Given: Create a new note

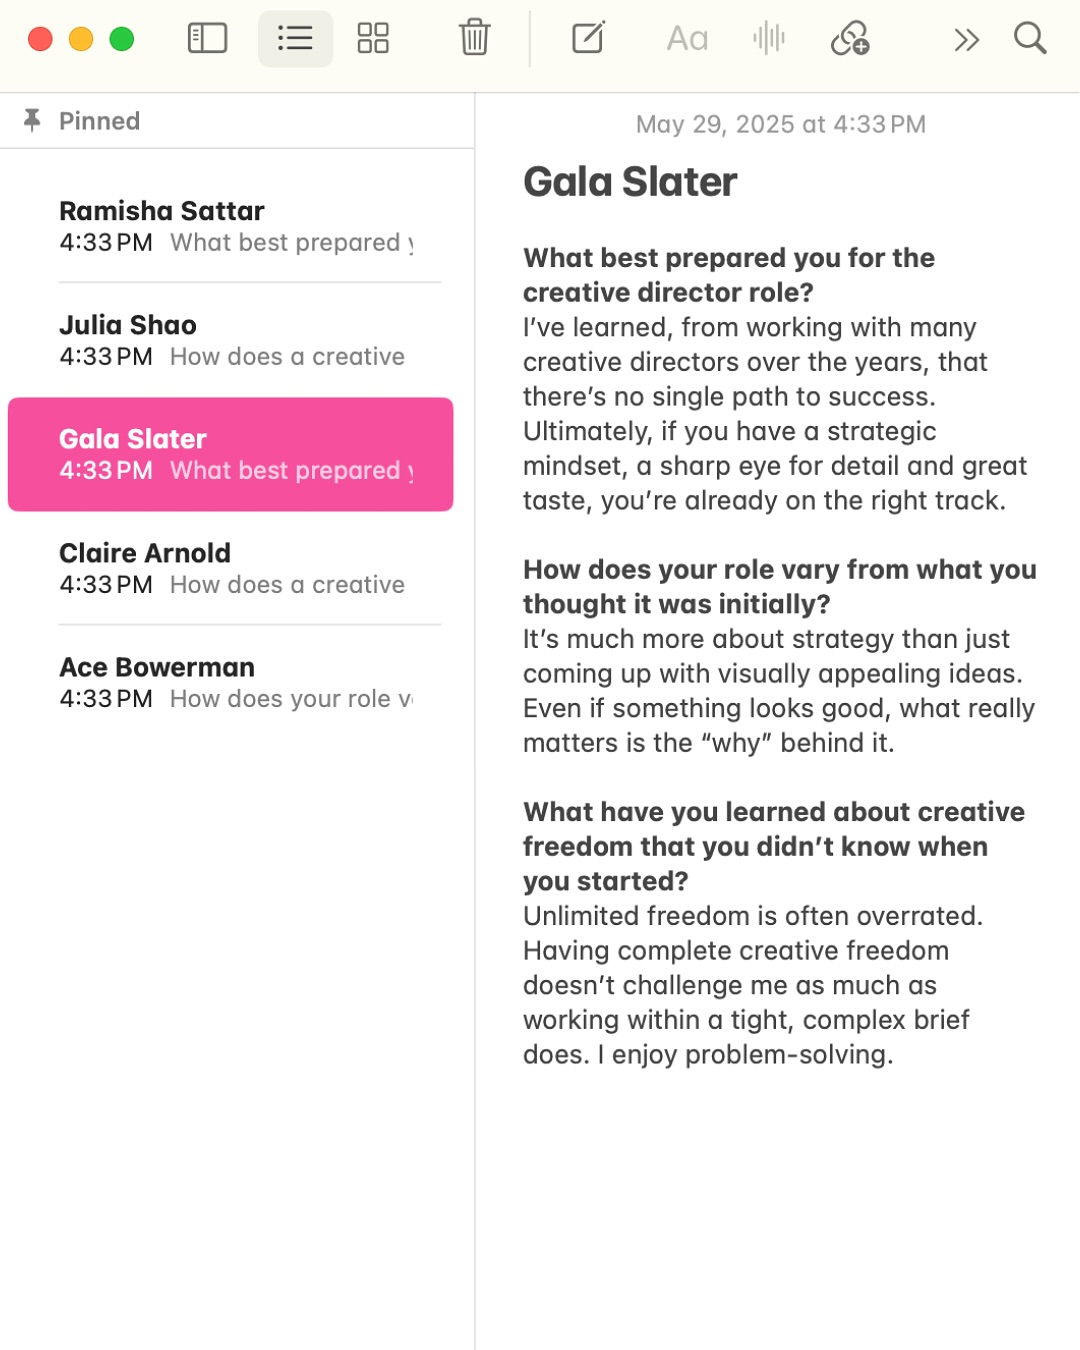Looking at the screenshot, I should tap(587, 39).
